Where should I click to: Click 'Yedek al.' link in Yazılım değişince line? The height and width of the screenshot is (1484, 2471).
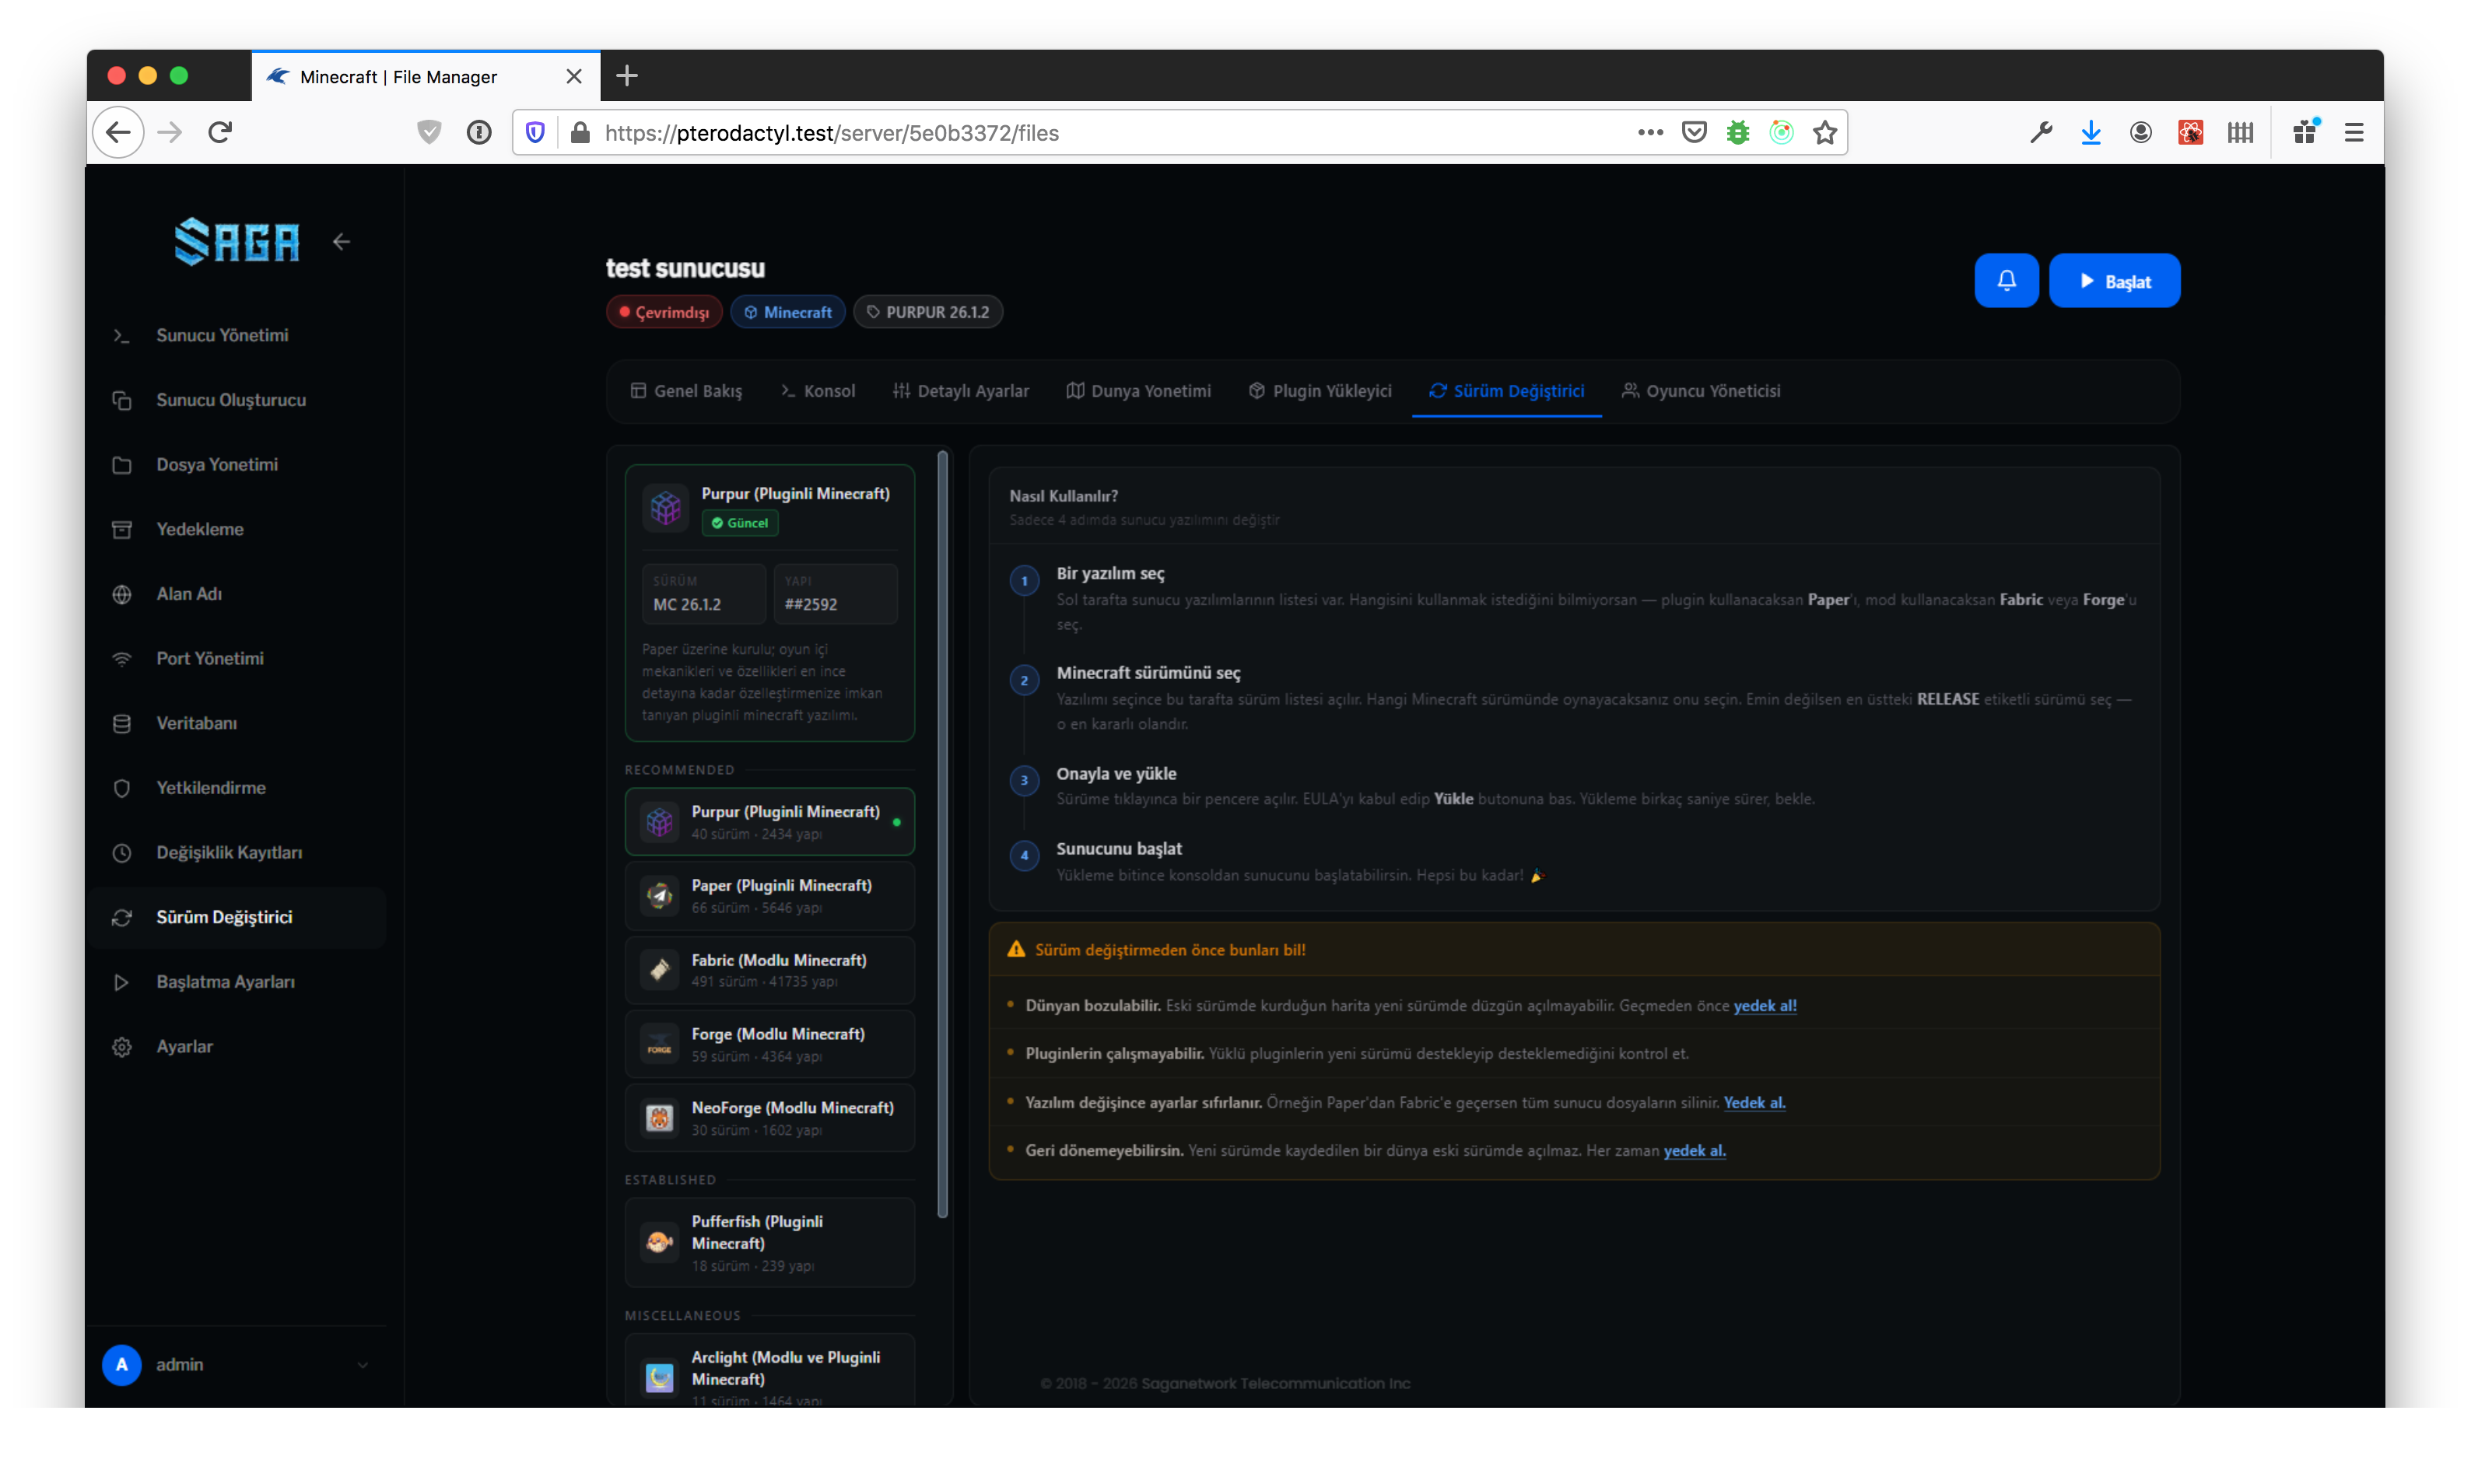tap(1755, 1103)
